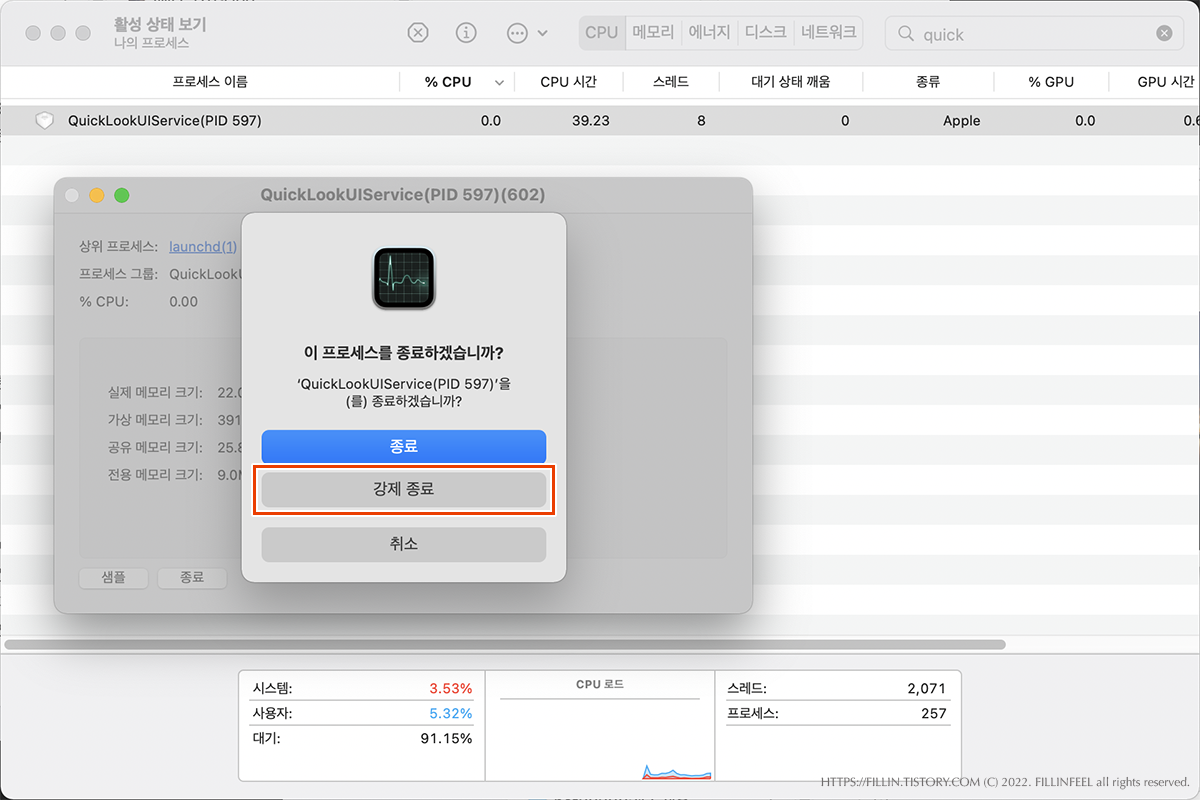The image size is (1200, 800).
Task: Click the 사용자 5.32% value
Action: (450, 713)
